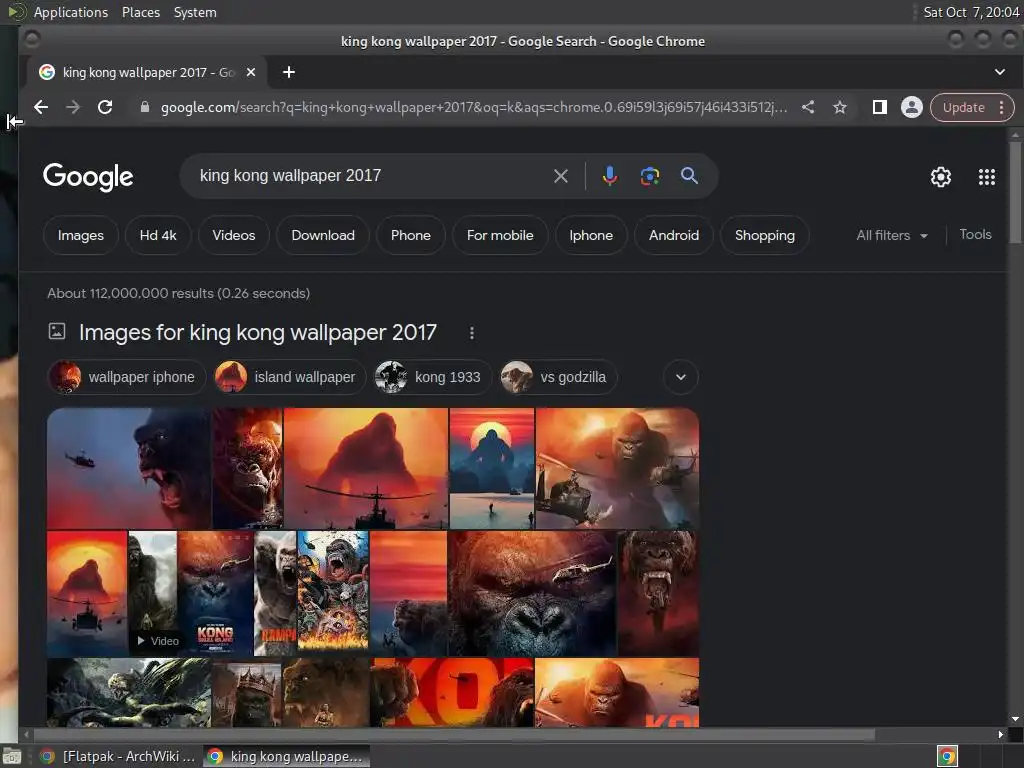Select the Shopping filter chip

tap(765, 235)
